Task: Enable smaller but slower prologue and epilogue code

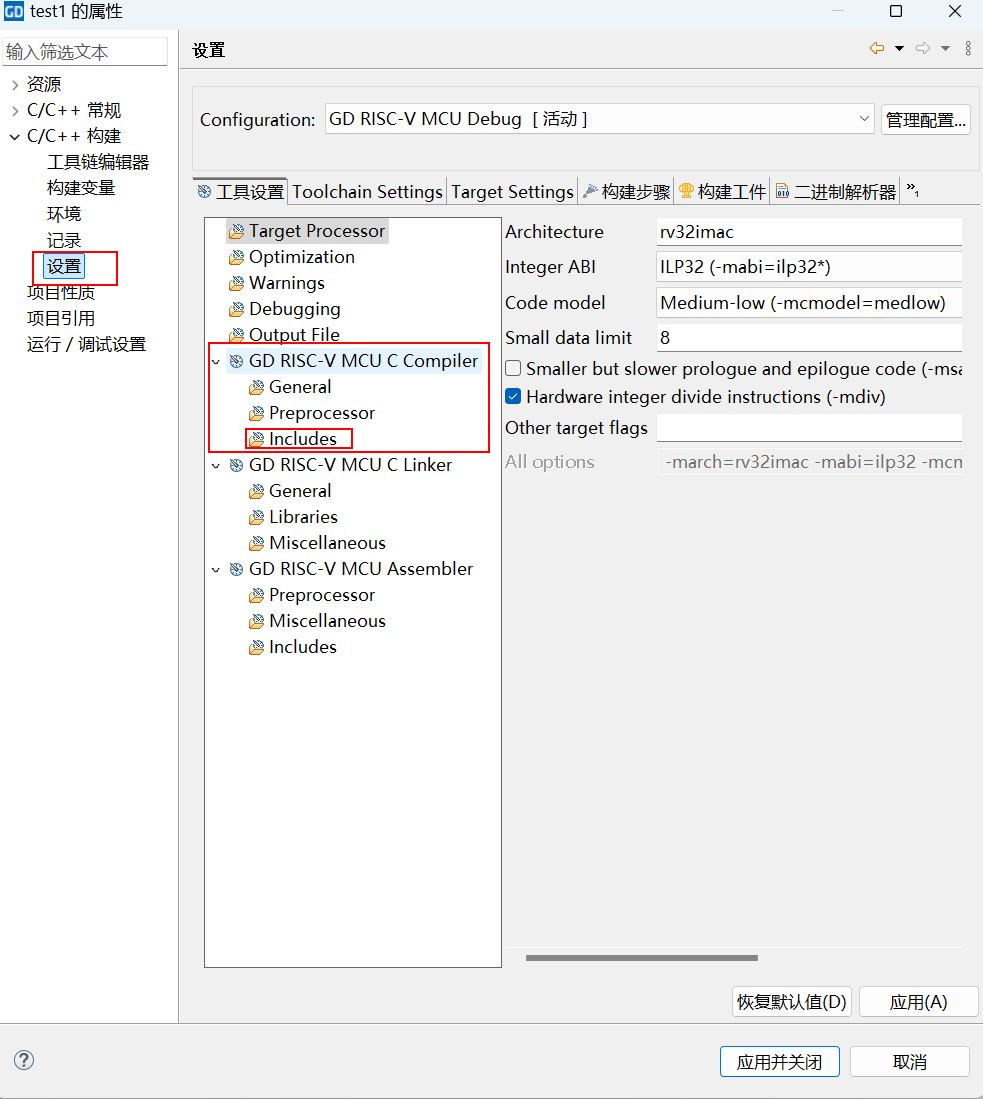Action: 514,368
